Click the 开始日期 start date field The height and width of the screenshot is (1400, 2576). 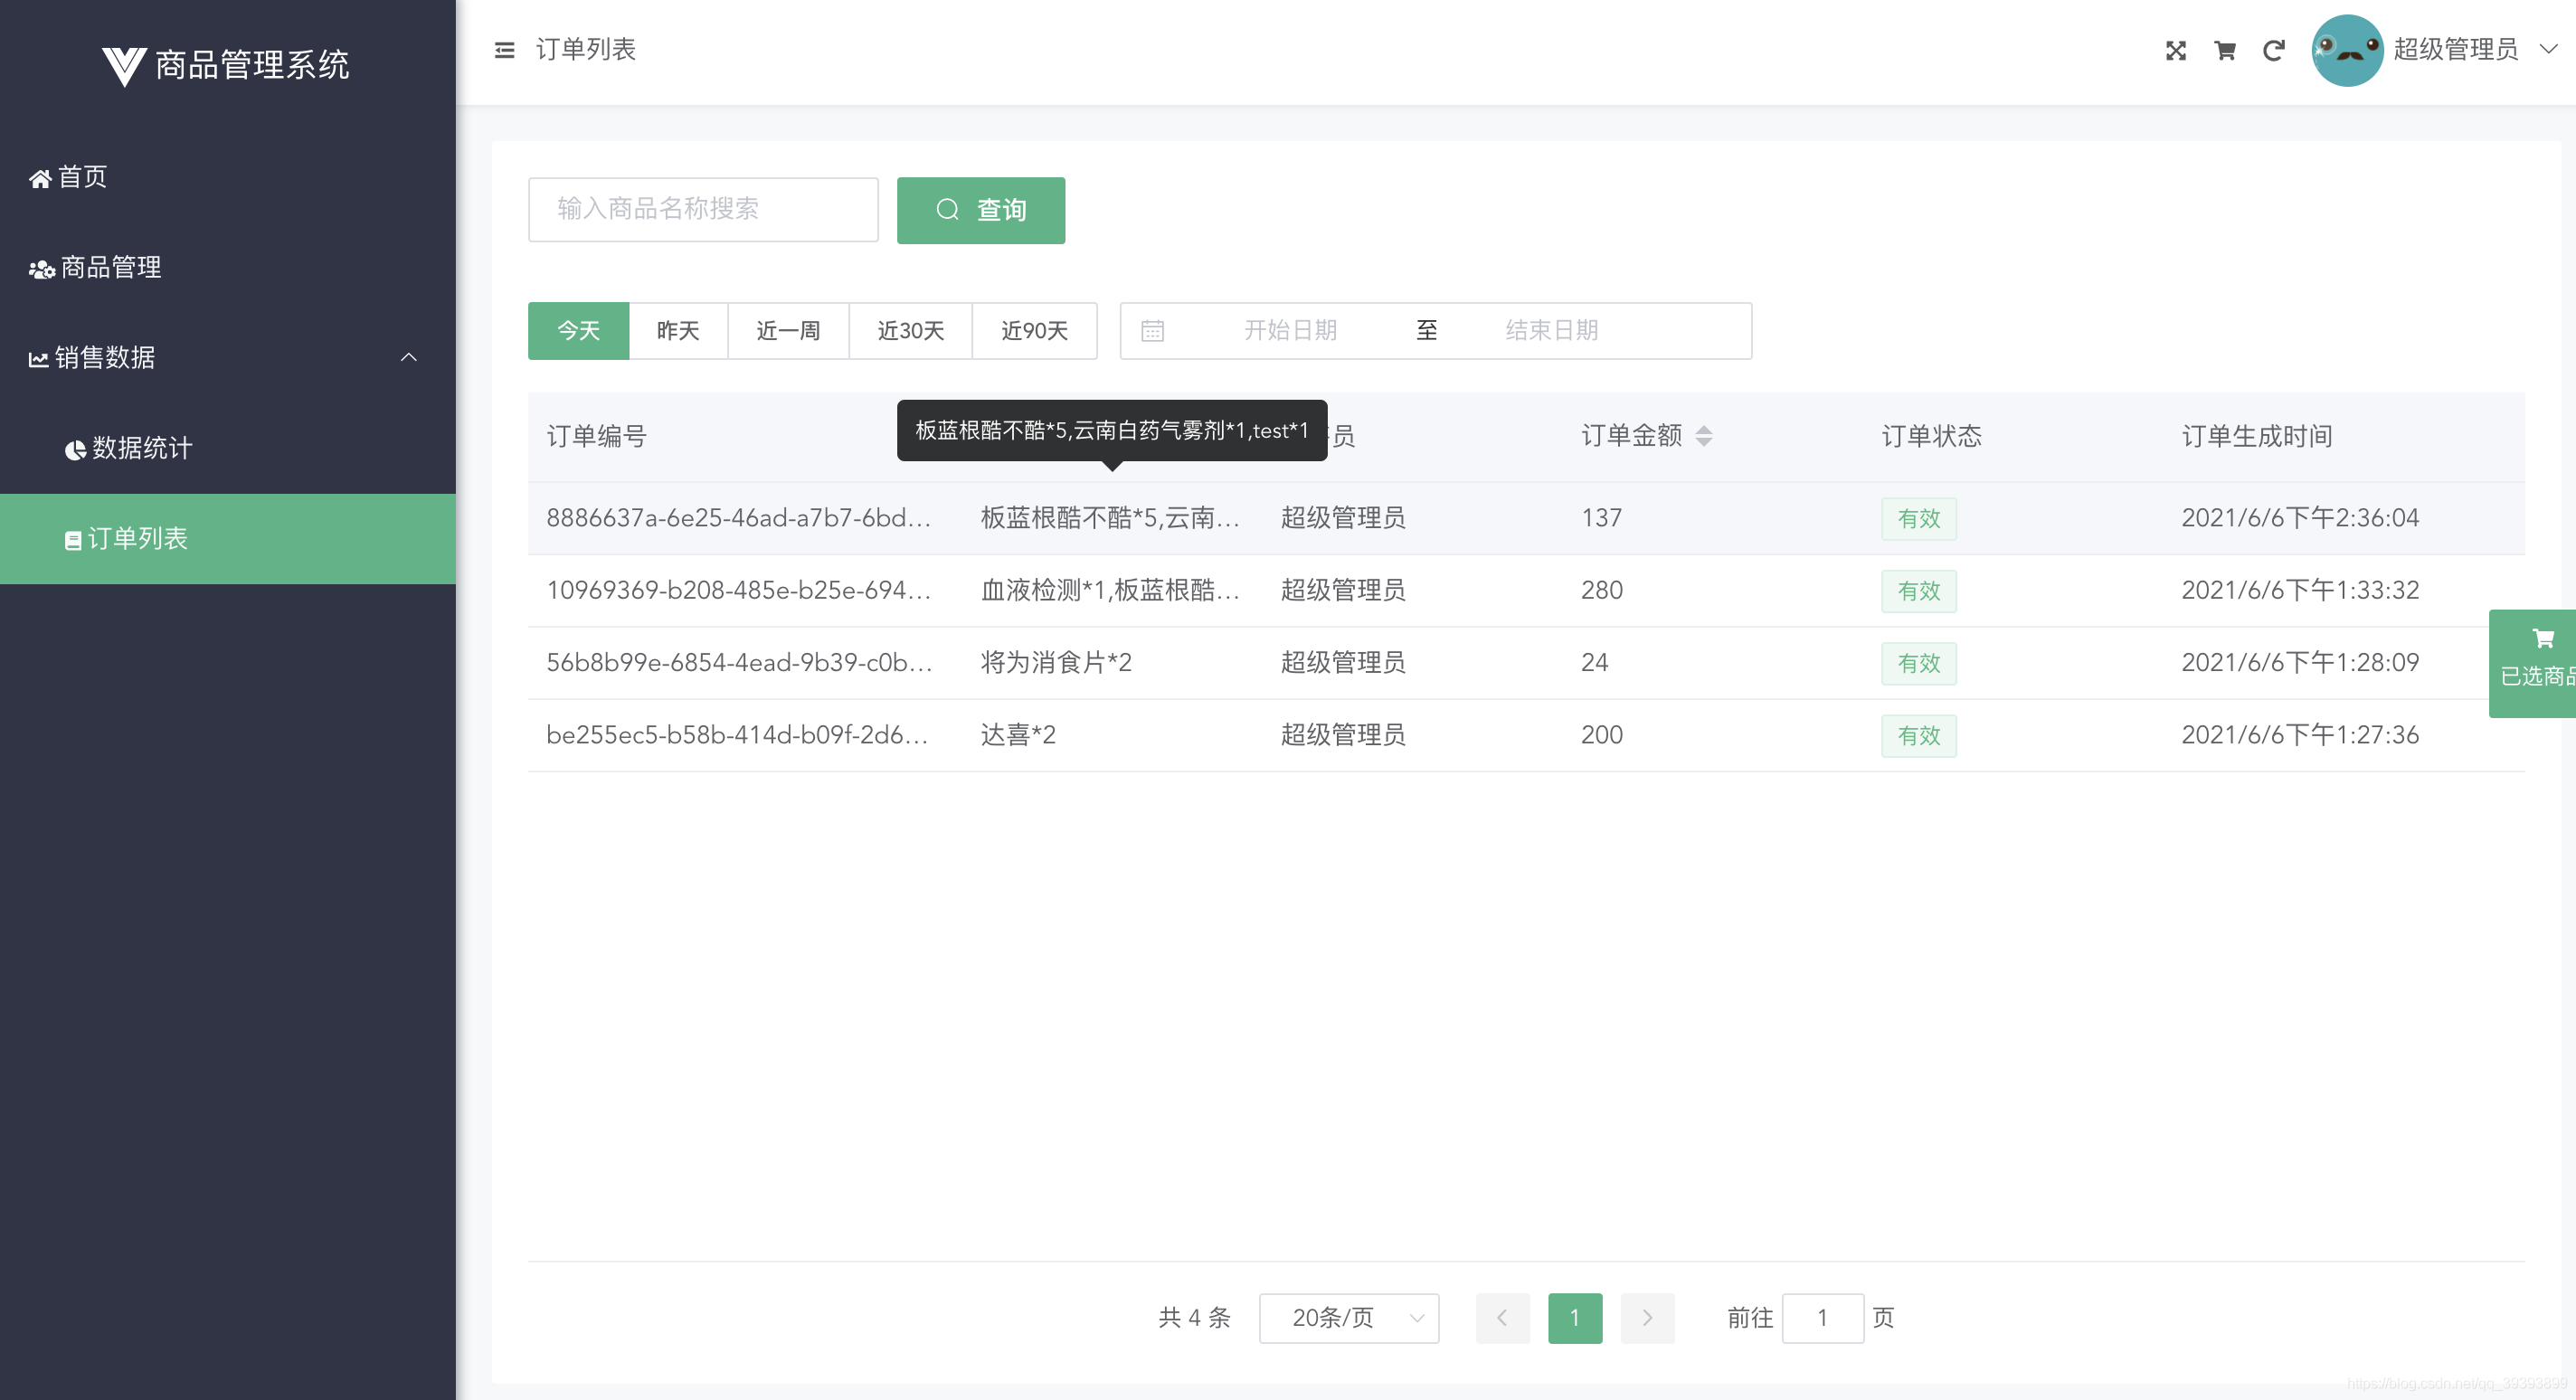coord(1290,330)
